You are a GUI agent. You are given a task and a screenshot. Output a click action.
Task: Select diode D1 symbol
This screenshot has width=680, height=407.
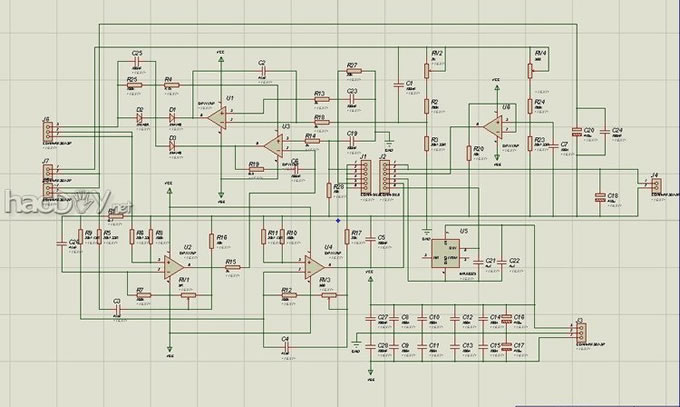click(172, 117)
